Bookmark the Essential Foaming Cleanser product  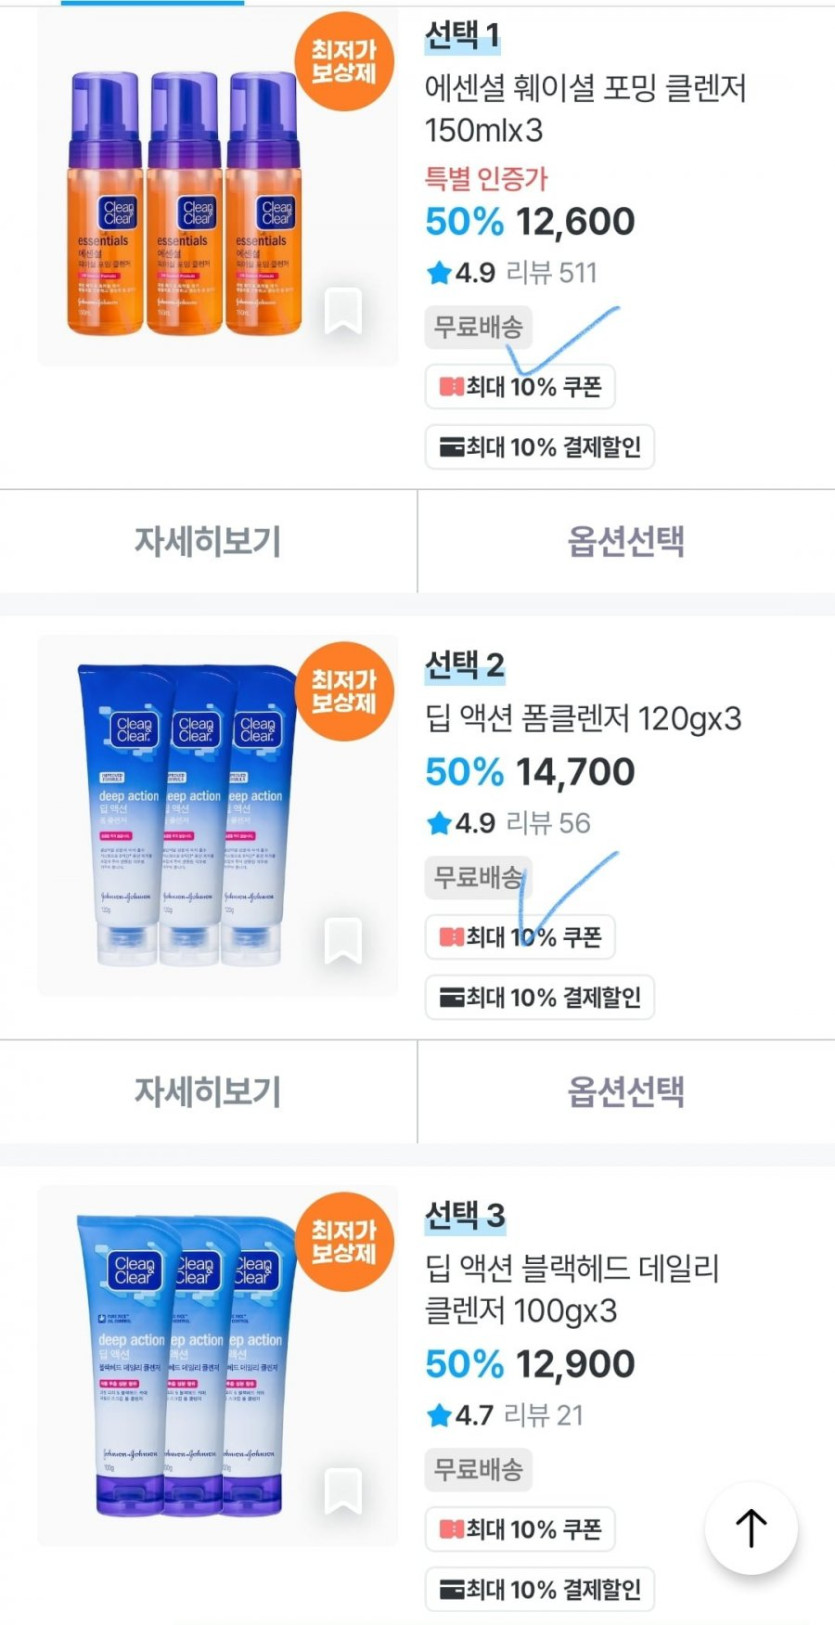click(x=343, y=312)
